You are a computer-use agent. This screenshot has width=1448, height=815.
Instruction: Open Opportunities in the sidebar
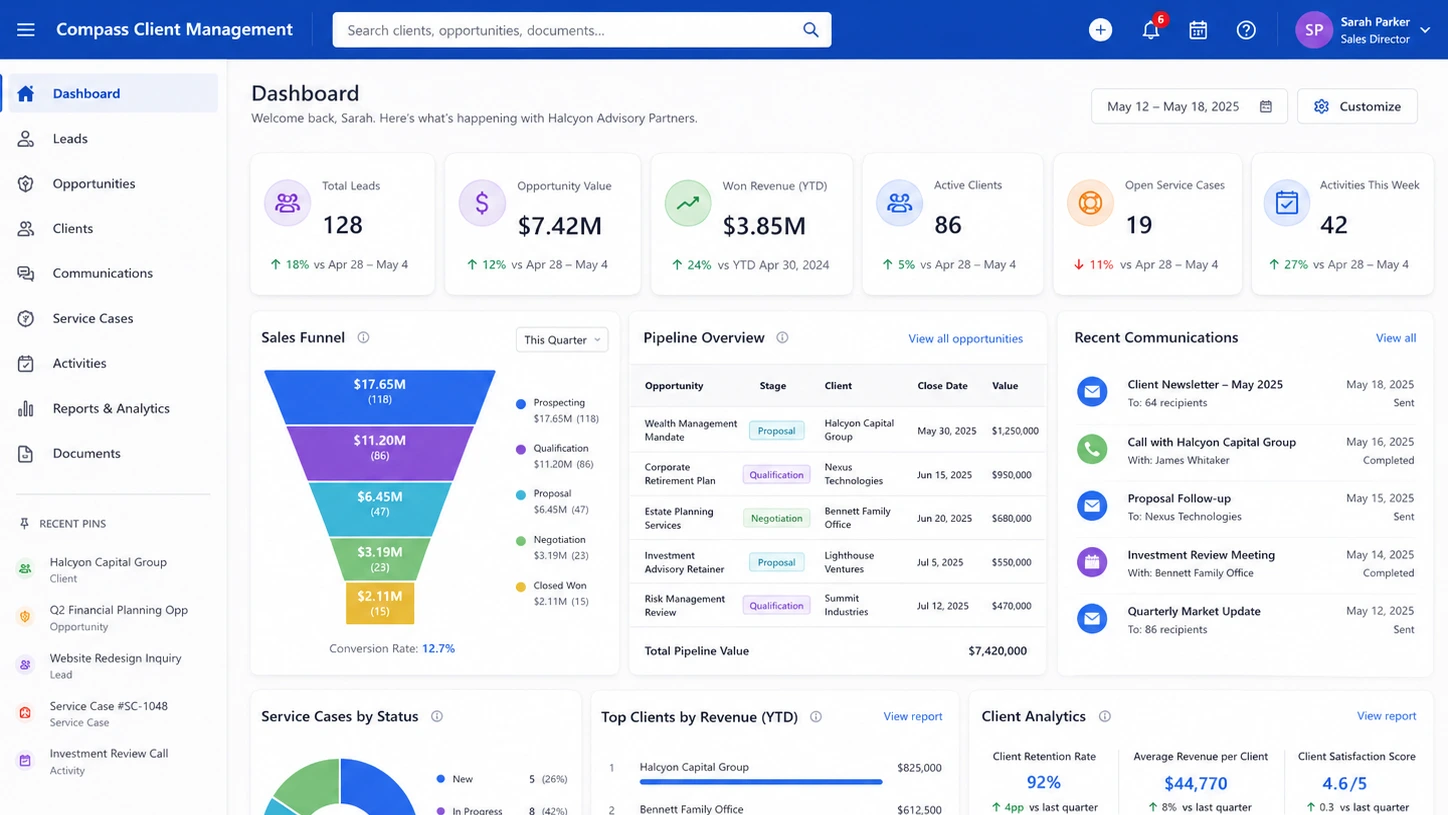point(113,183)
